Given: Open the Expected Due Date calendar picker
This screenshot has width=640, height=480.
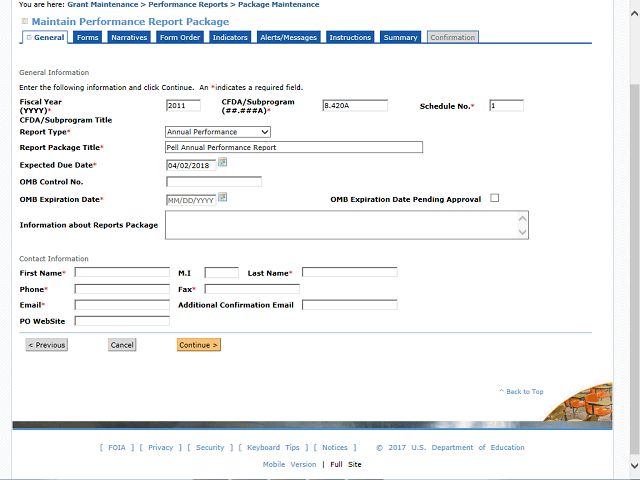Looking at the screenshot, I should click(222, 162).
